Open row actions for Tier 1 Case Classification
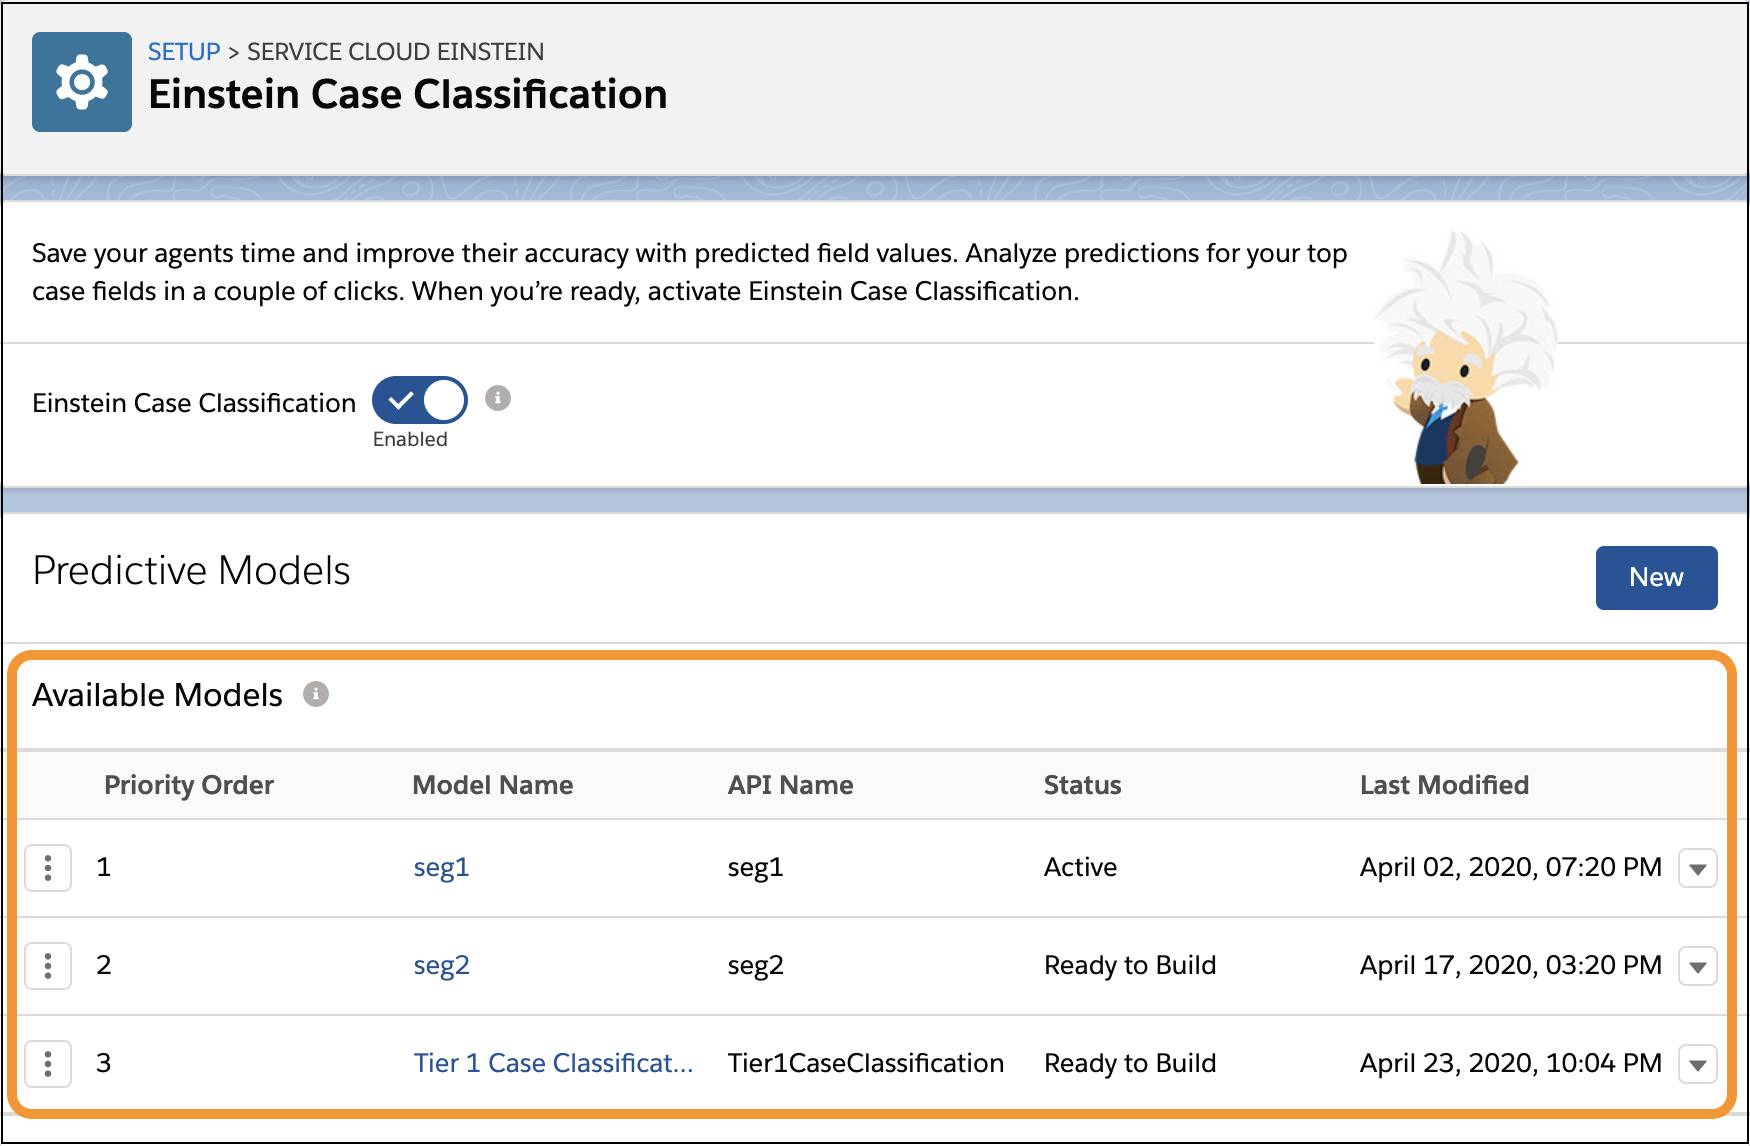The image size is (1750, 1146). [48, 1063]
